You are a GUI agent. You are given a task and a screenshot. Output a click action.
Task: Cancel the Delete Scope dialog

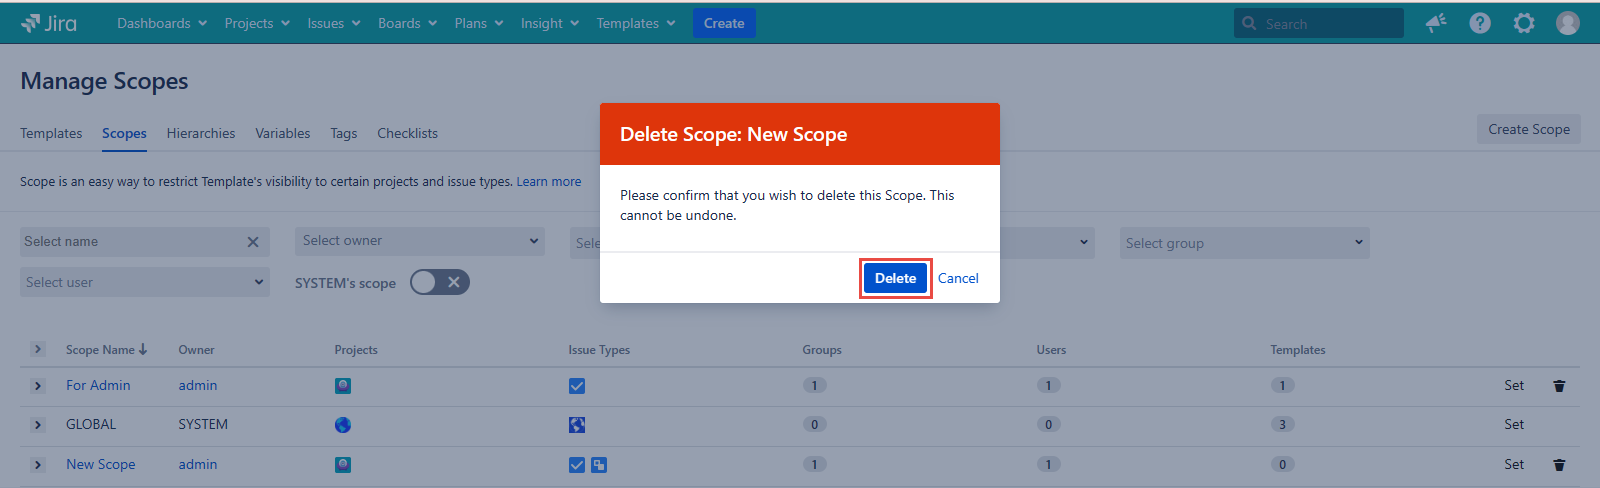pyautogui.click(x=958, y=279)
